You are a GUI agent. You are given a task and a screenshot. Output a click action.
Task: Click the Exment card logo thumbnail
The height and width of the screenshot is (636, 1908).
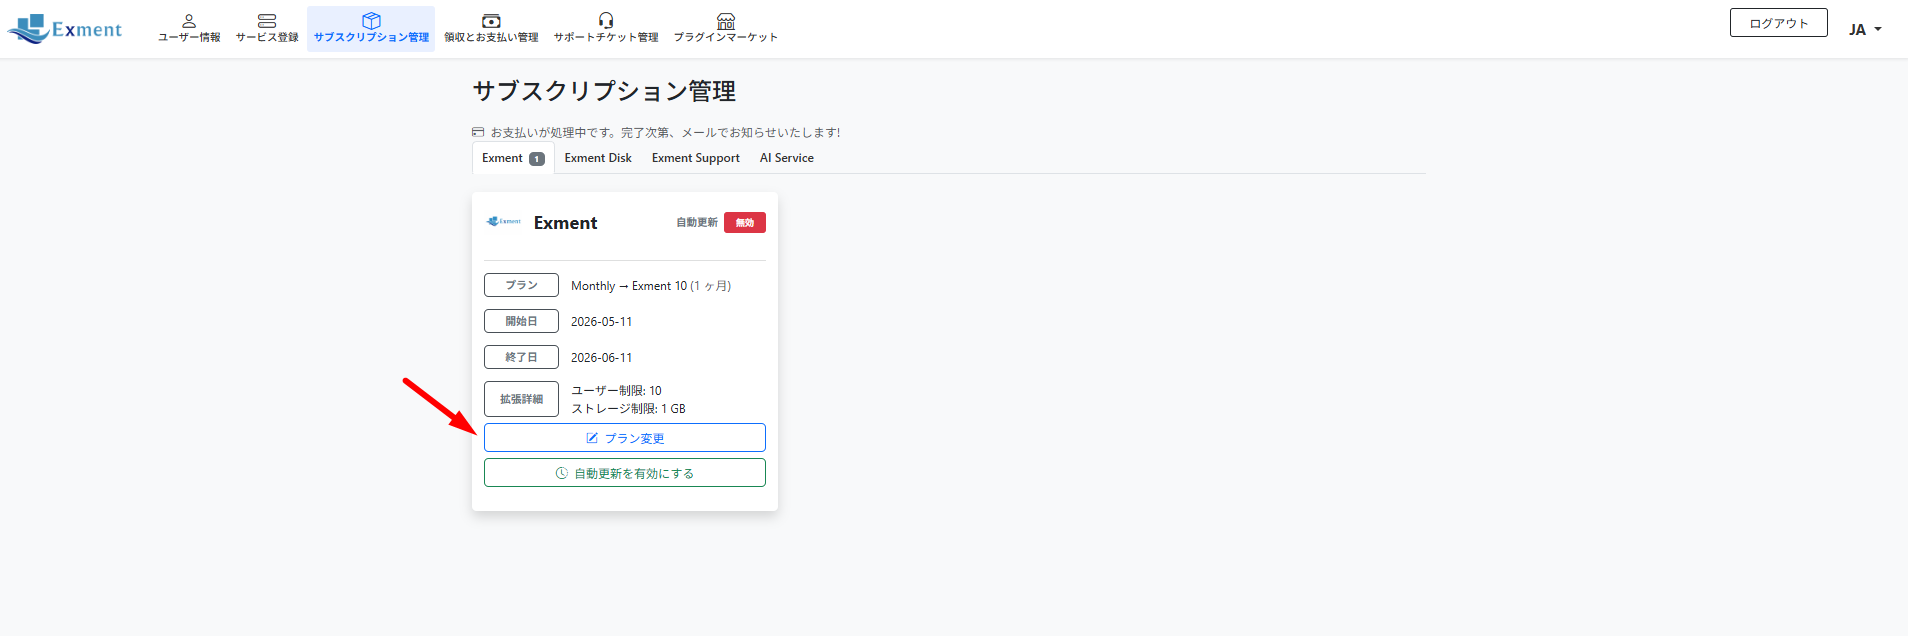504,221
